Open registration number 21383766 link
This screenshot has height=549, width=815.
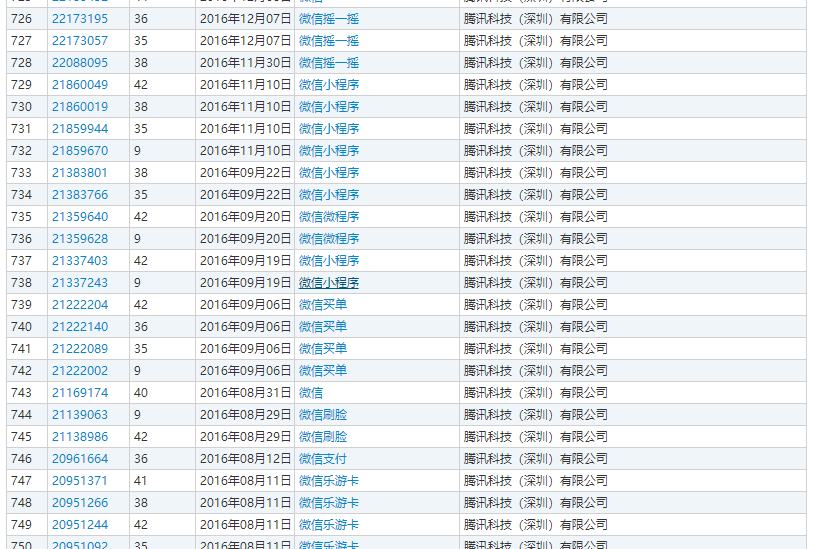pos(80,195)
